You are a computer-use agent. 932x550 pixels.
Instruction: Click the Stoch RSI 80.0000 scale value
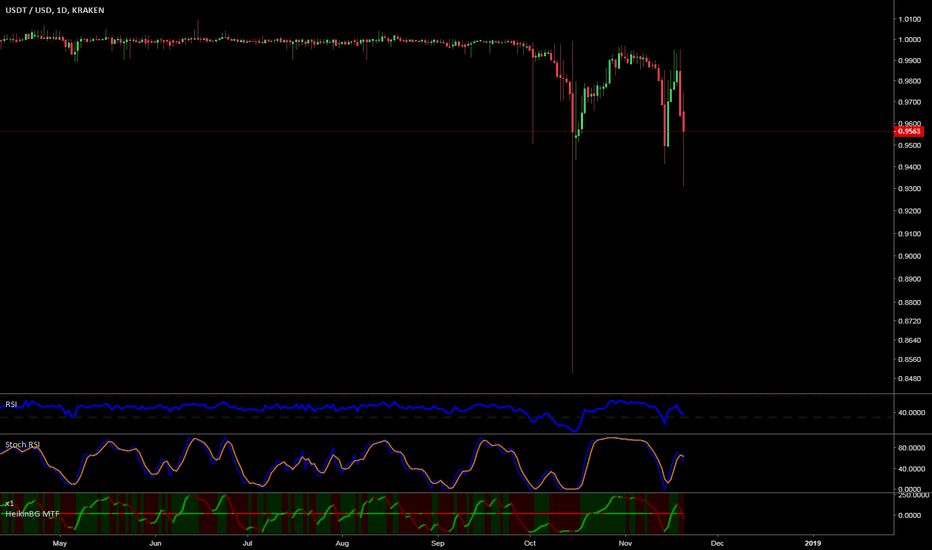(911, 448)
